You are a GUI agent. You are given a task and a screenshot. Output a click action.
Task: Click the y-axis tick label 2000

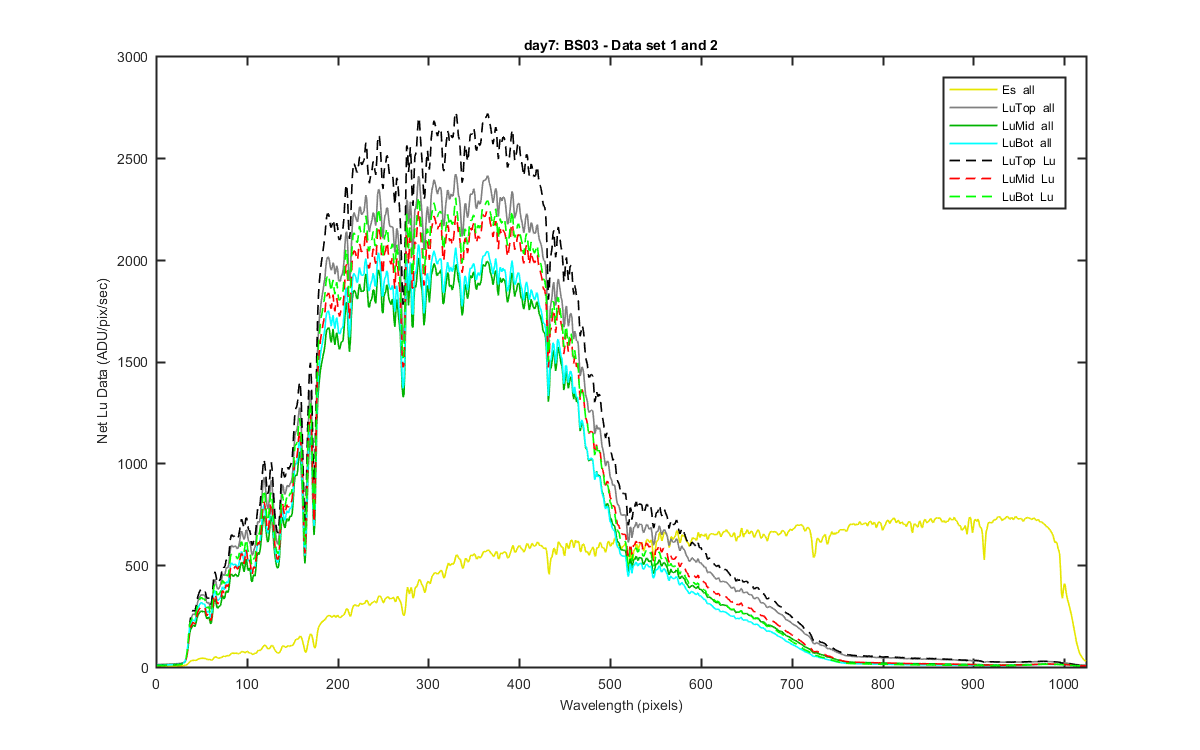(x=132, y=261)
